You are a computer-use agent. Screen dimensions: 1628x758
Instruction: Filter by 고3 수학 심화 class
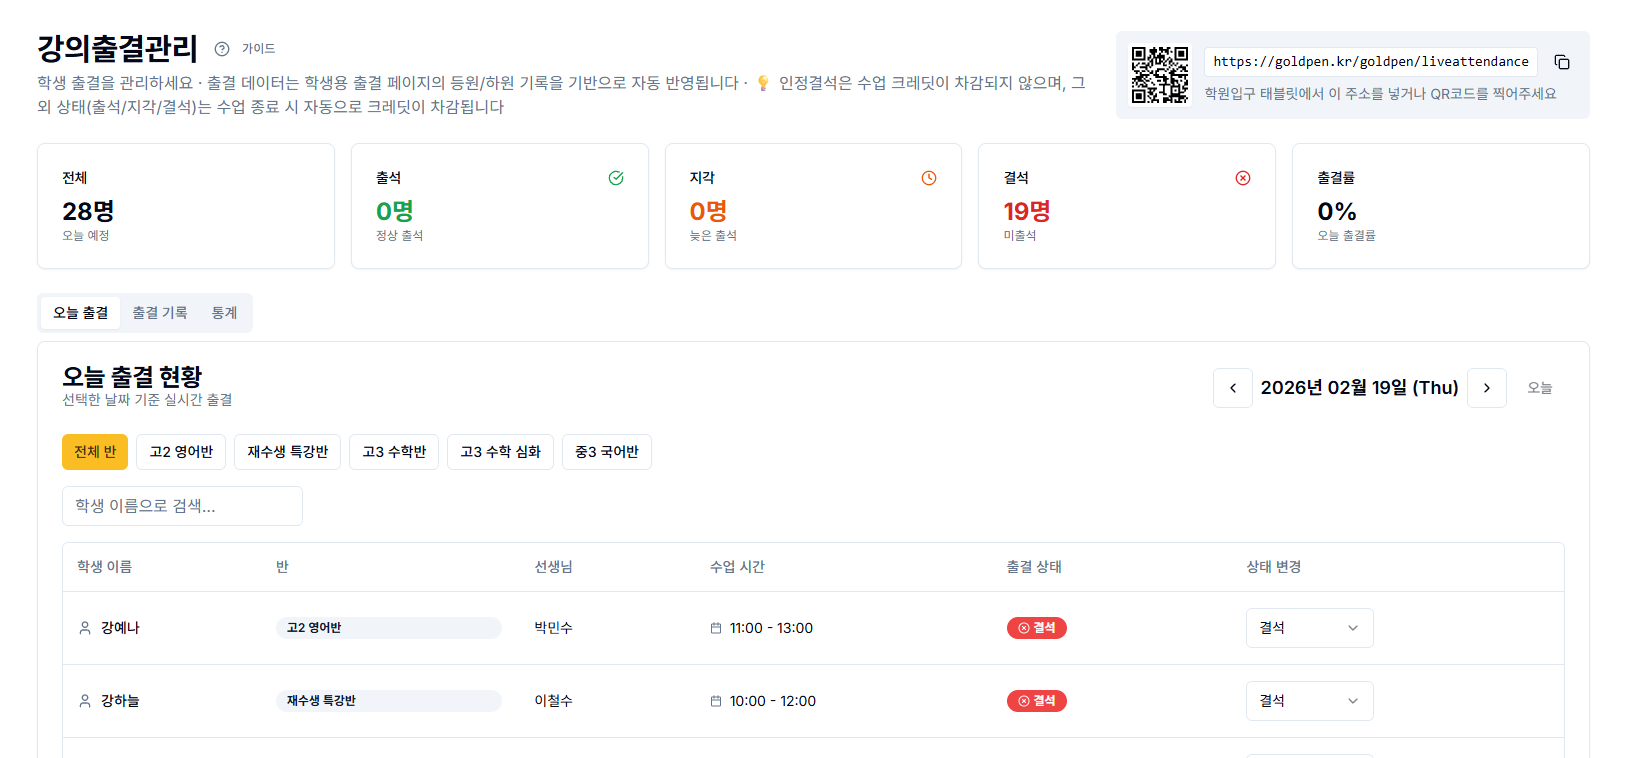click(x=500, y=452)
